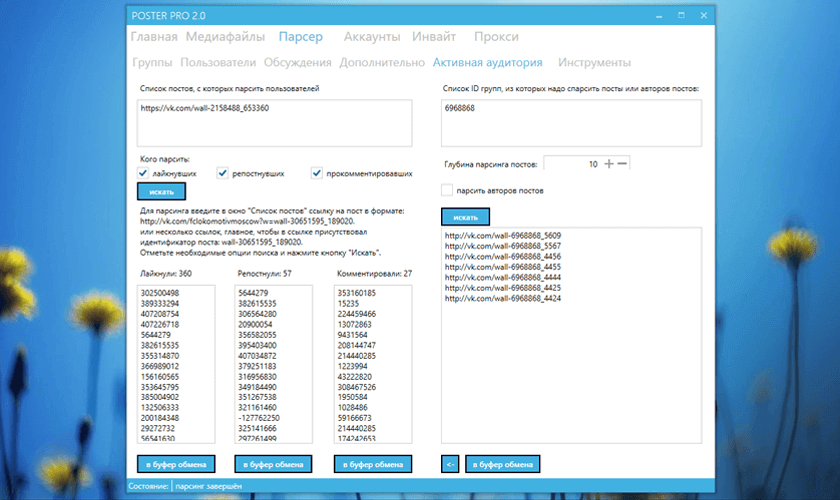Open the Обсуждения sub-tab
The width and height of the screenshot is (840, 500).
click(297, 62)
